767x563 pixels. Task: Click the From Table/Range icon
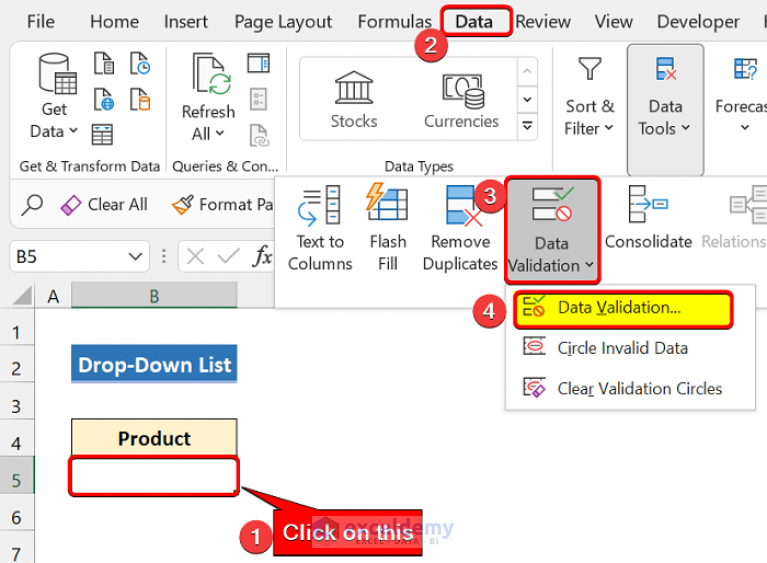click(x=102, y=135)
